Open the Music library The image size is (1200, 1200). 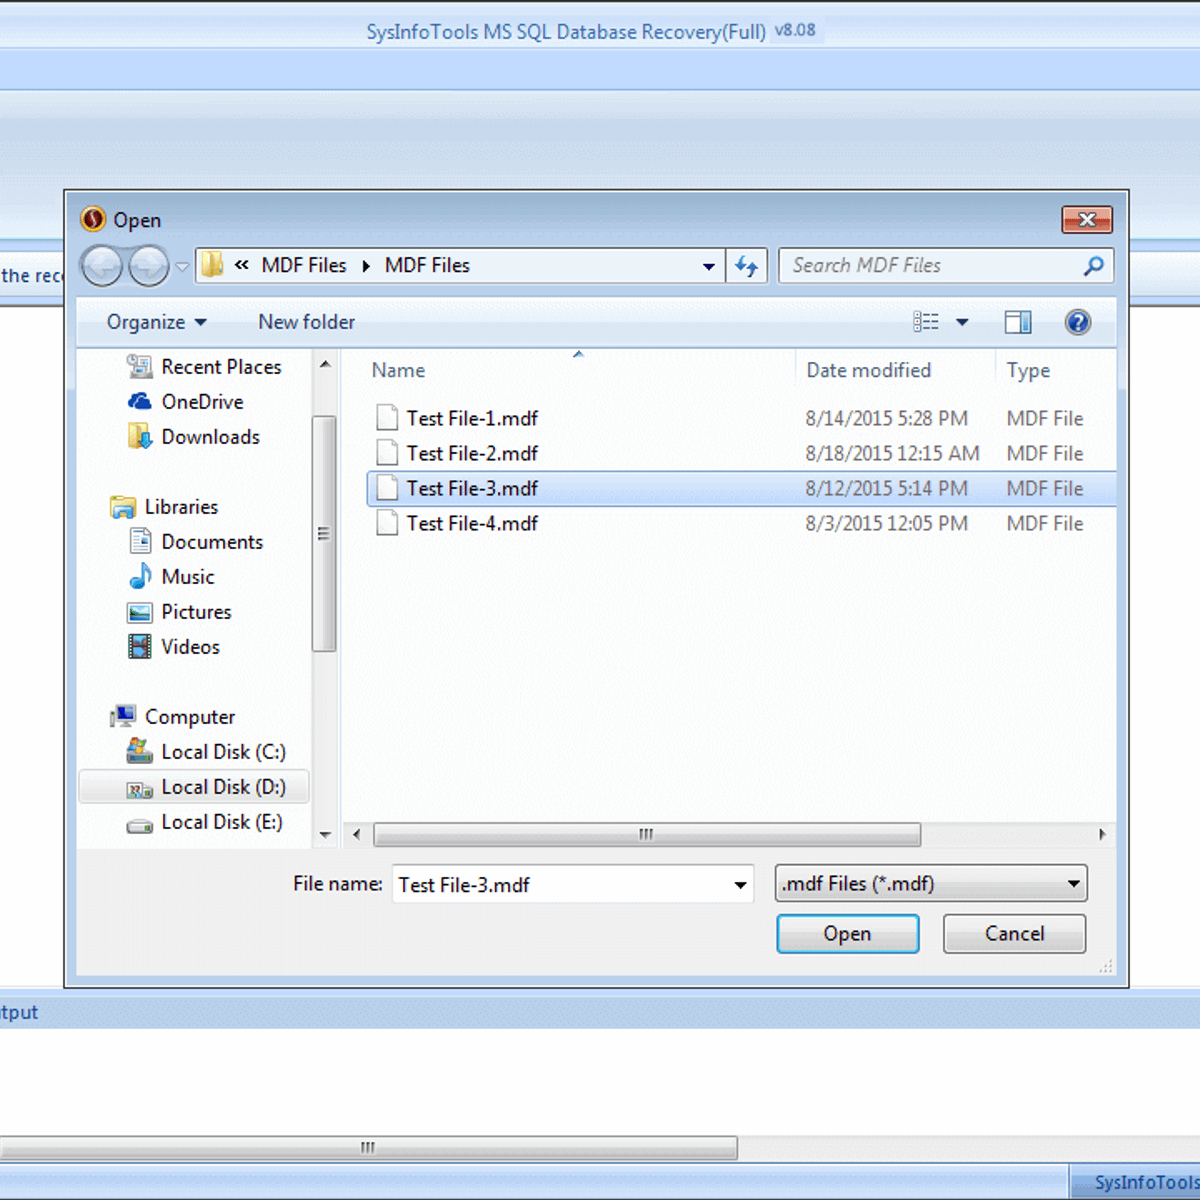point(187,577)
